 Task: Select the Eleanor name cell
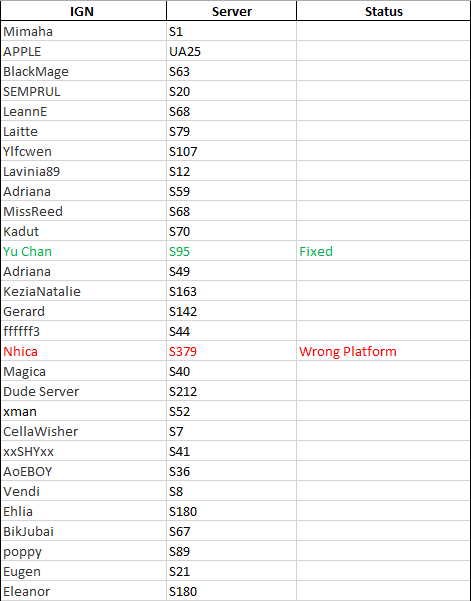coord(84,591)
